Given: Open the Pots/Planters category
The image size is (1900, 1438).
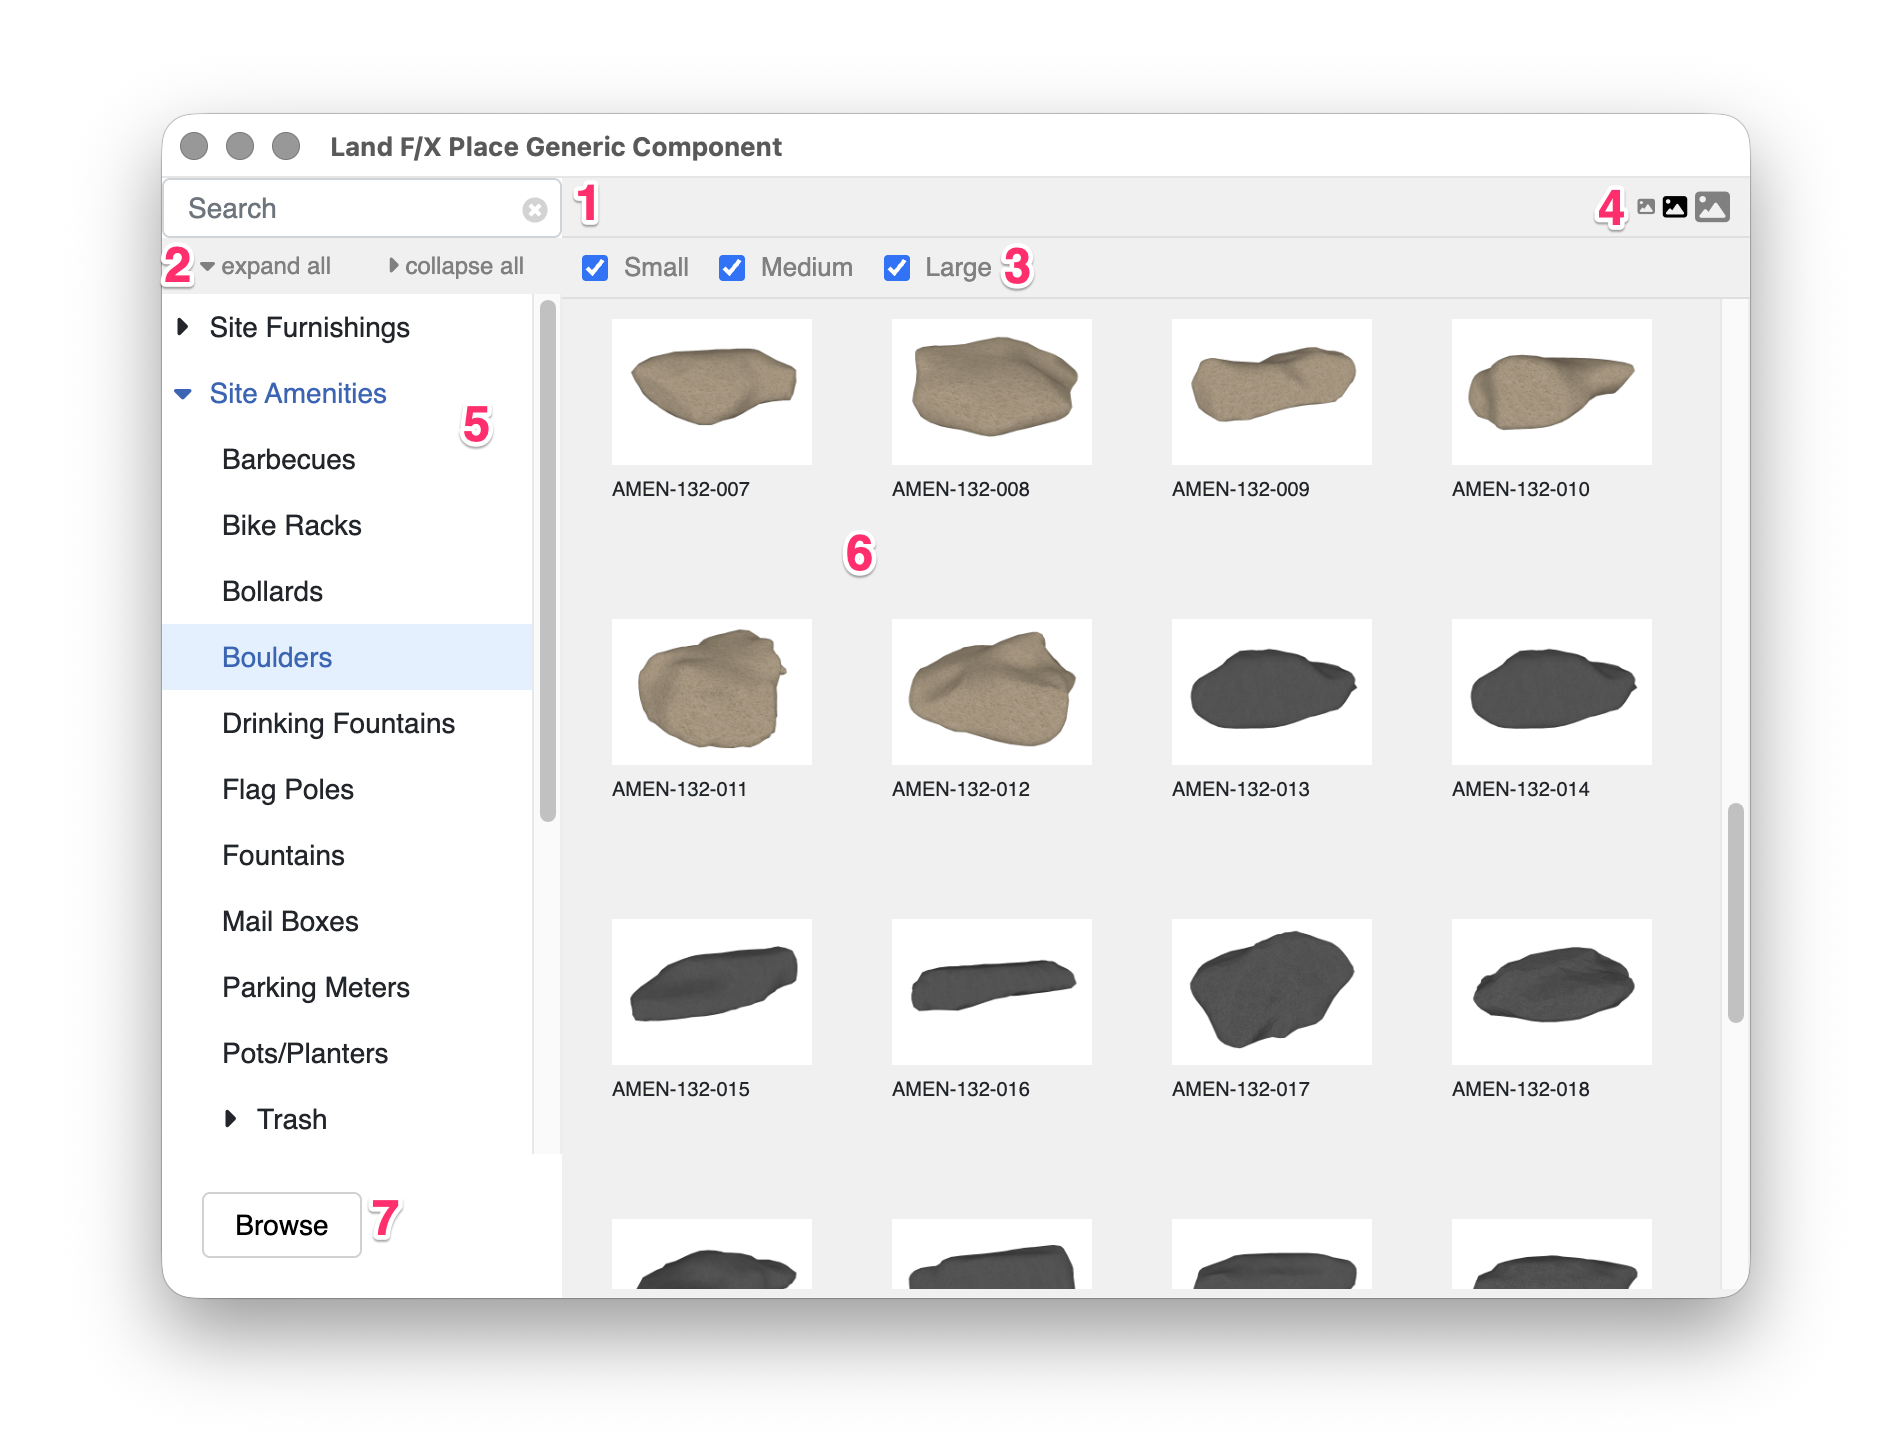Looking at the screenshot, I should (305, 1054).
